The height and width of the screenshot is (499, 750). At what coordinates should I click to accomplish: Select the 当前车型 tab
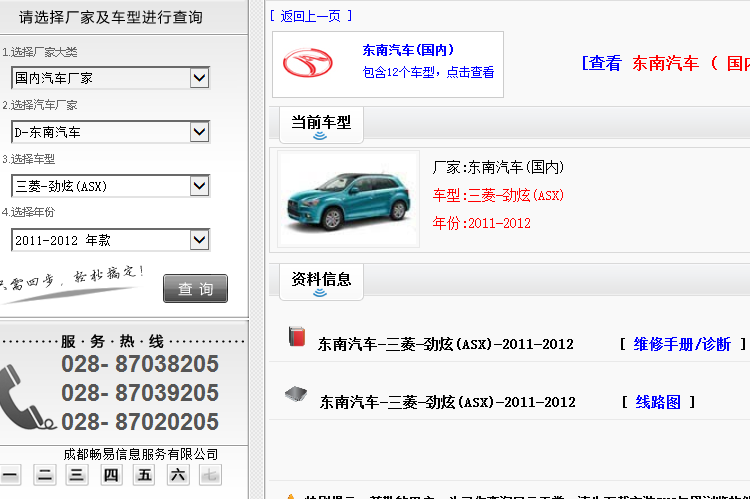coord(321,124)
